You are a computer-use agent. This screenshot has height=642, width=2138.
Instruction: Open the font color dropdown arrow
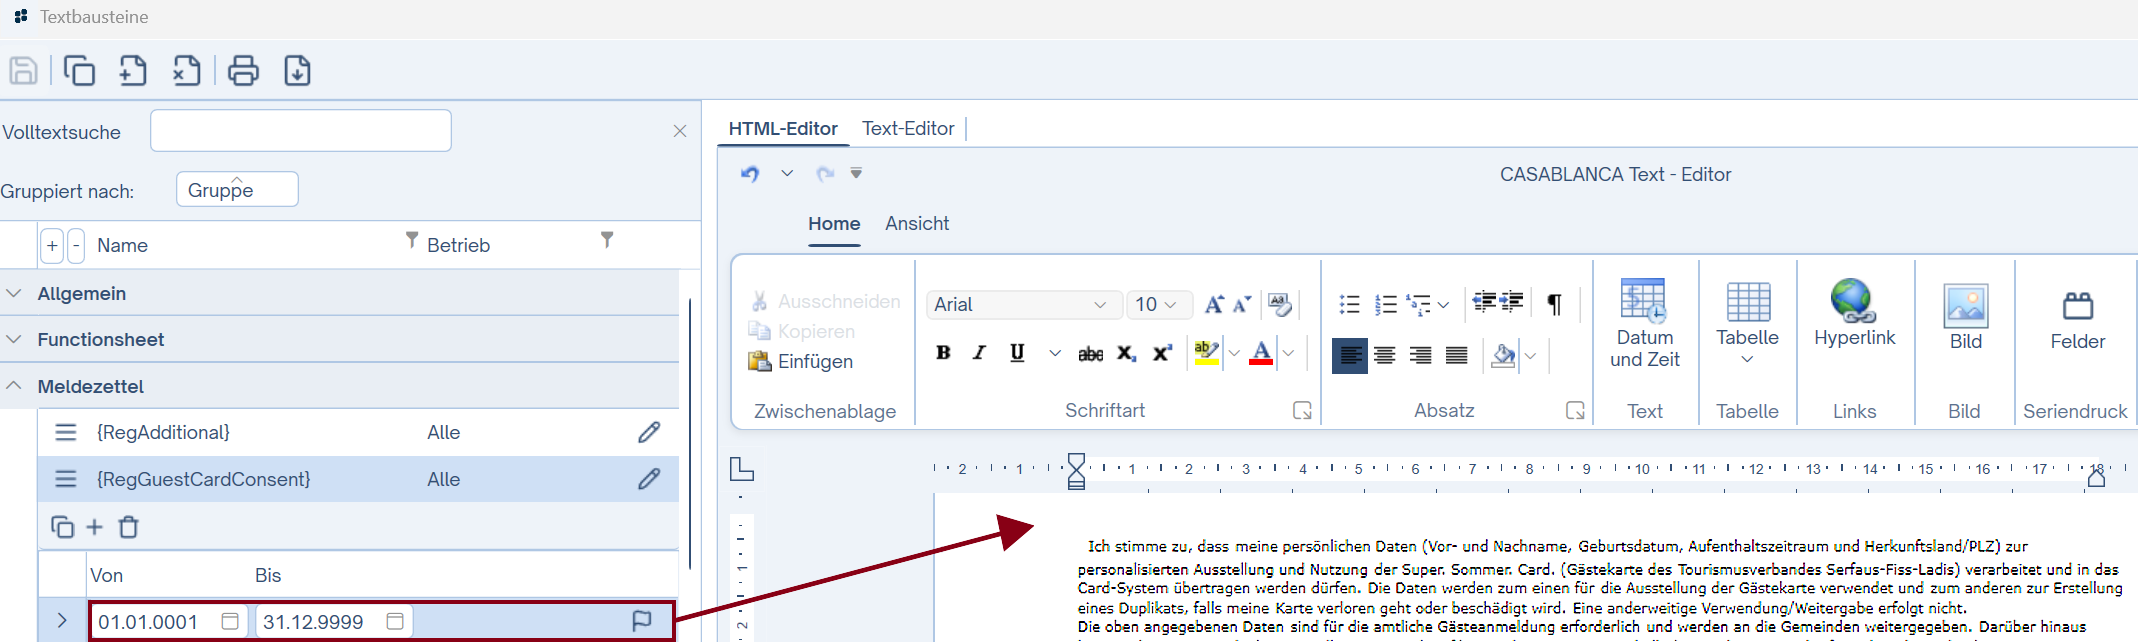[1289, 353]
